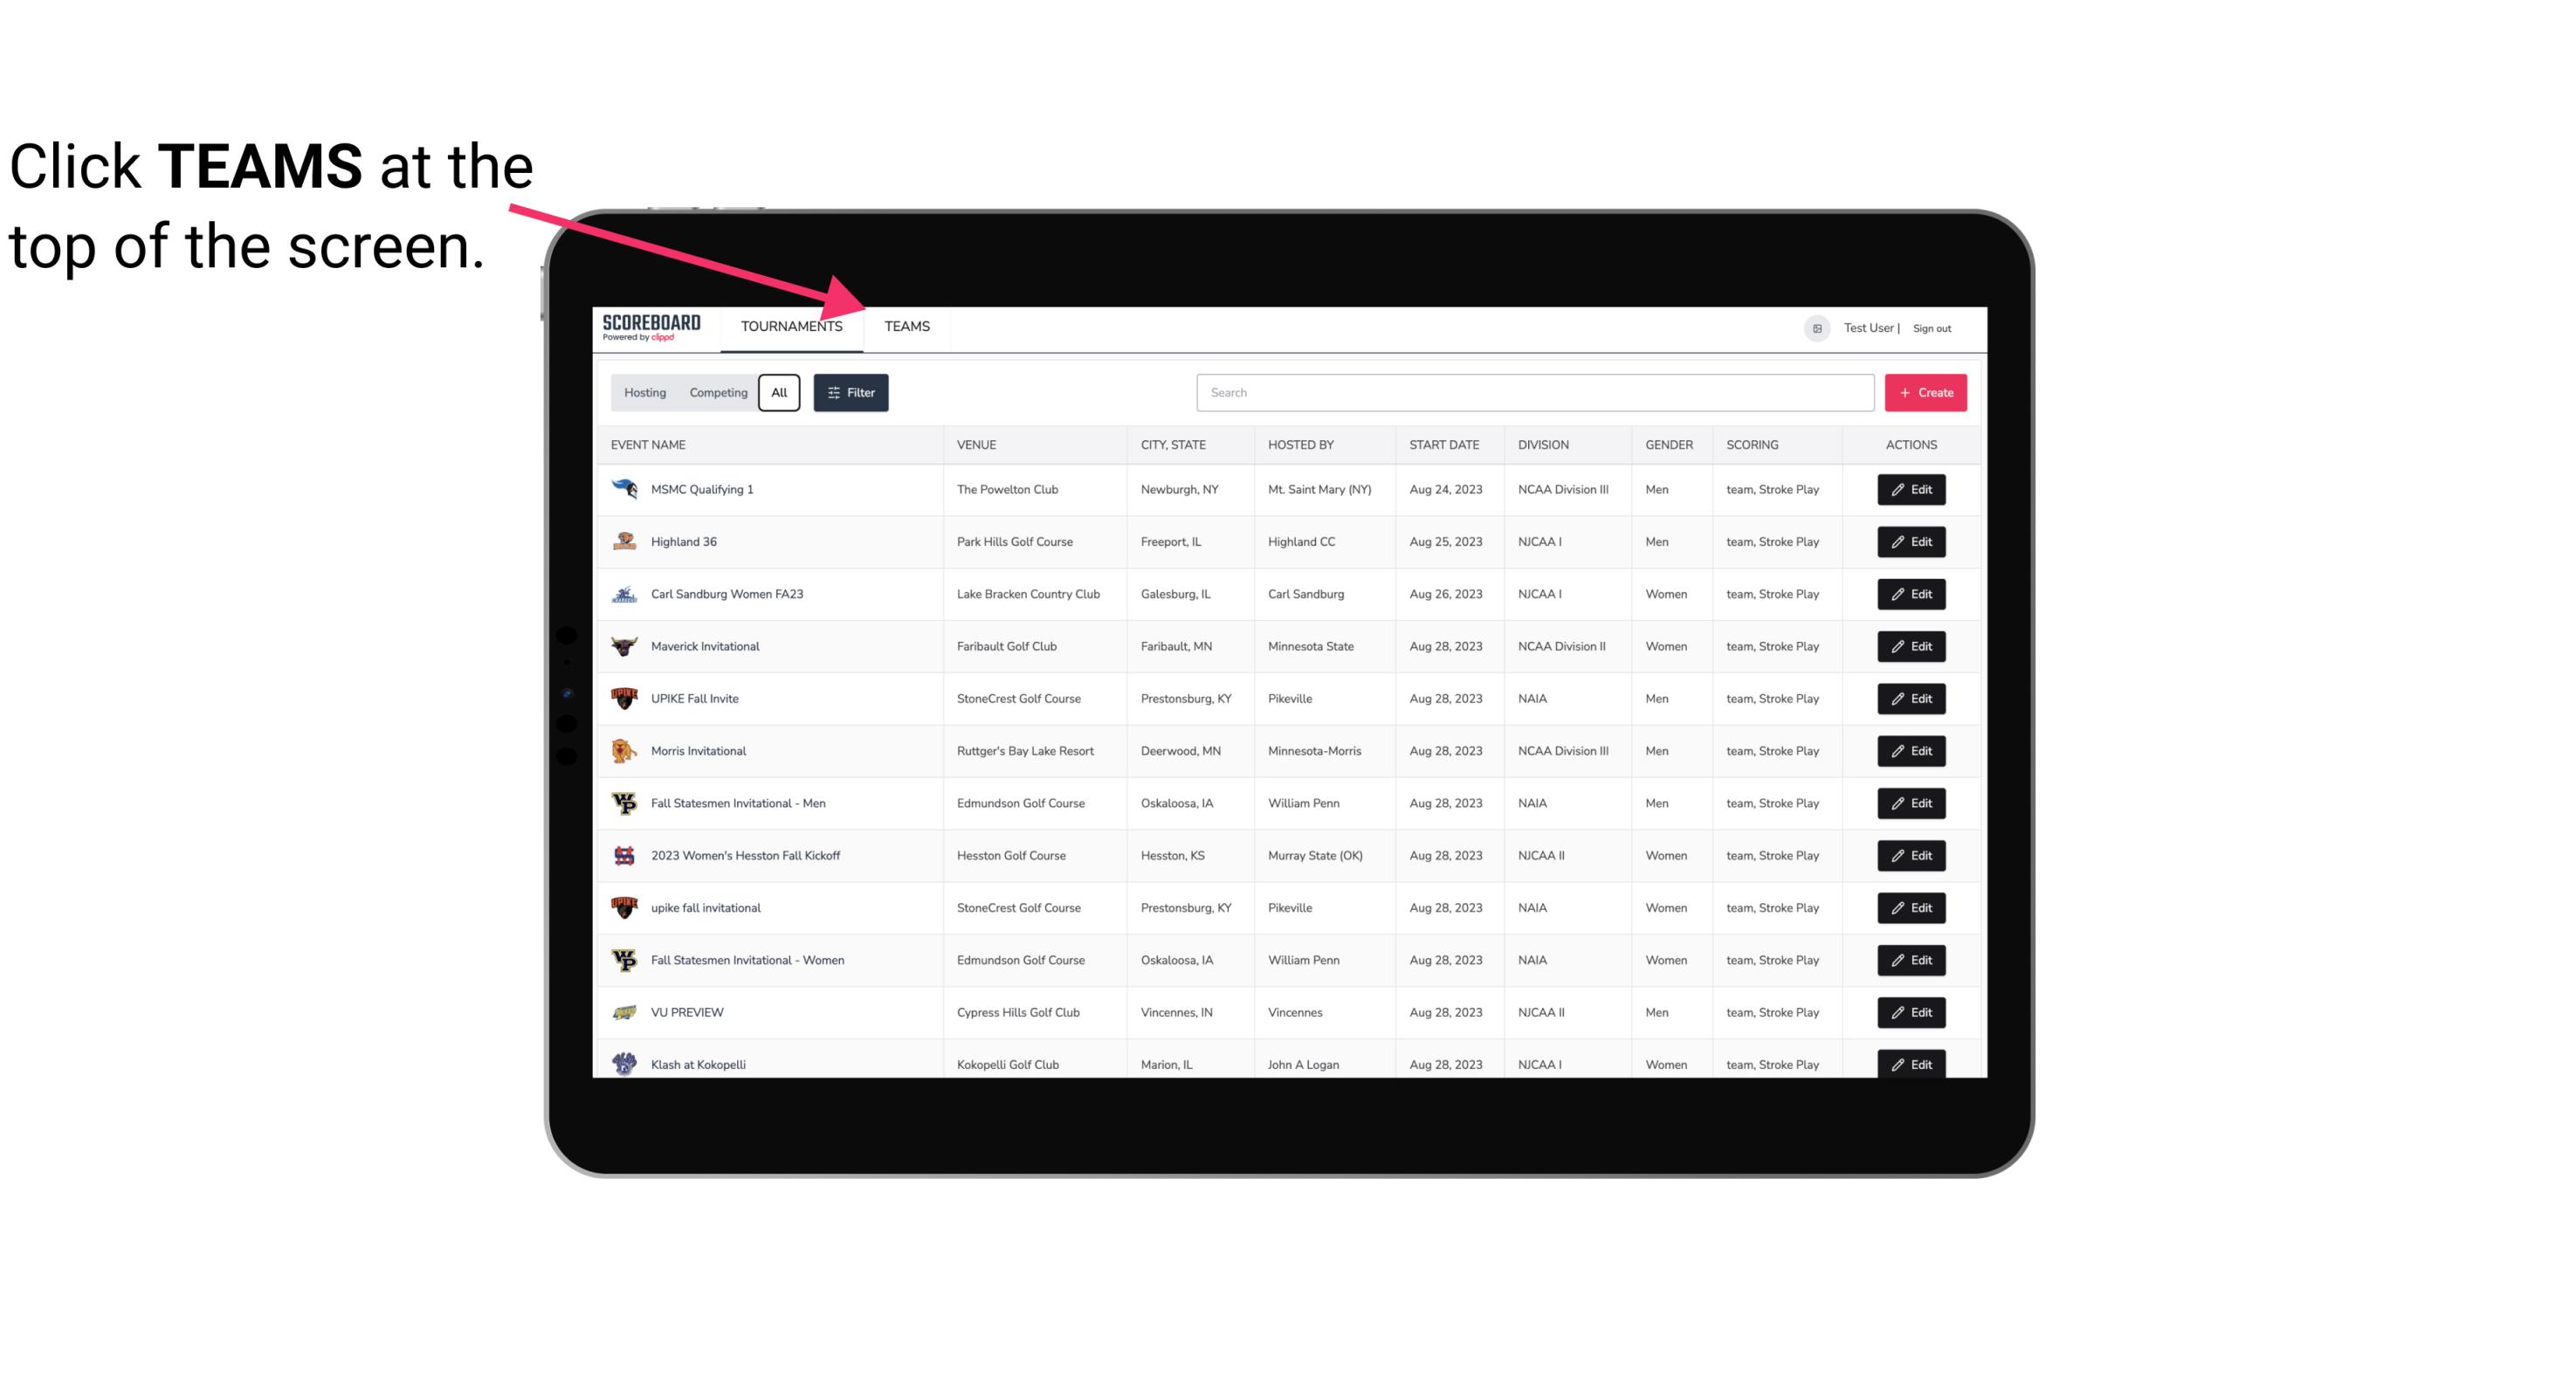
Task: Select the All filter toggle
Action: click(780, 393)
